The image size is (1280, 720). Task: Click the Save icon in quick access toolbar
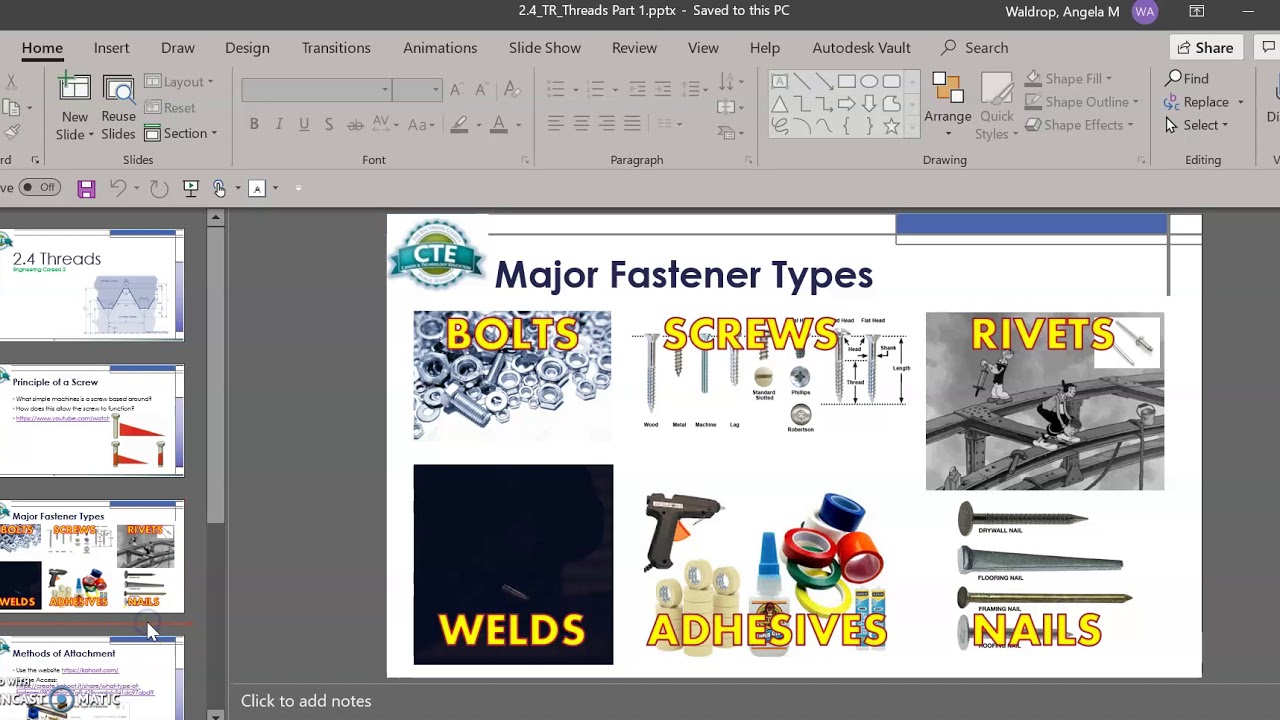(x=86, y=188)
